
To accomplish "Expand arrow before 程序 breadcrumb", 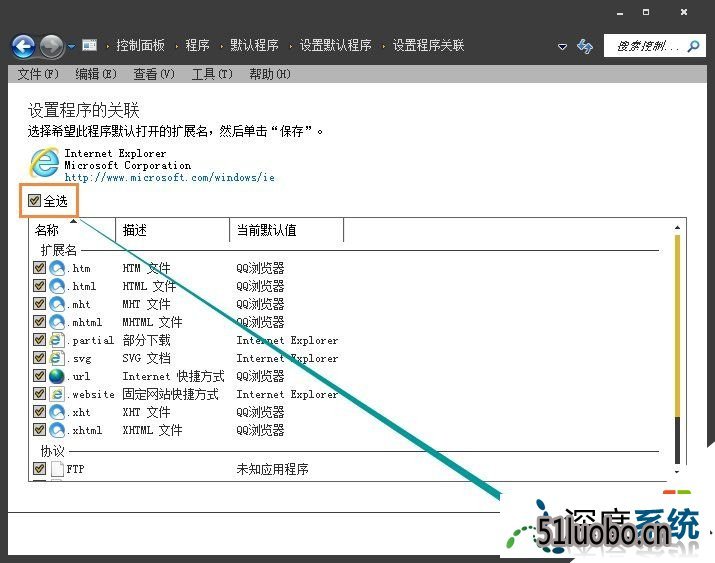I will [176, 46].
